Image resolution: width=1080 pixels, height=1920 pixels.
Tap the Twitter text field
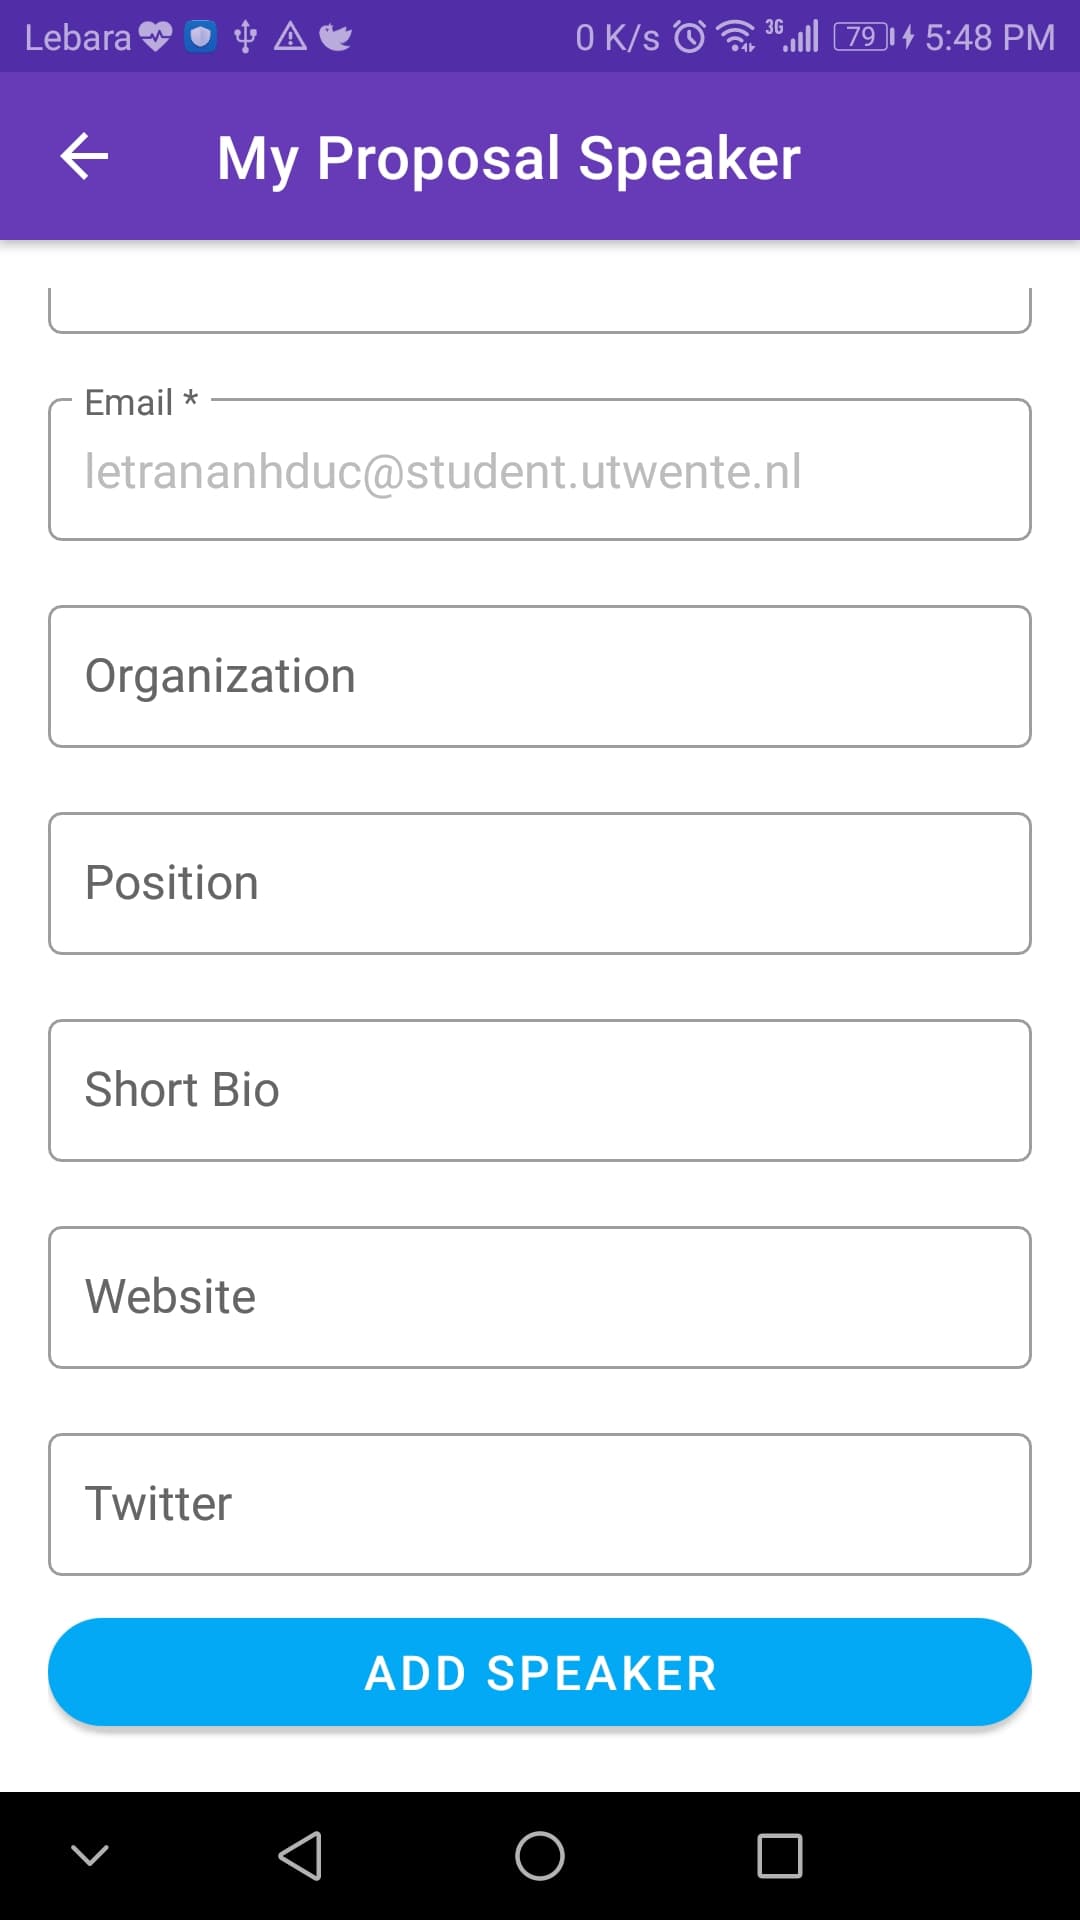click(540, 1504)
